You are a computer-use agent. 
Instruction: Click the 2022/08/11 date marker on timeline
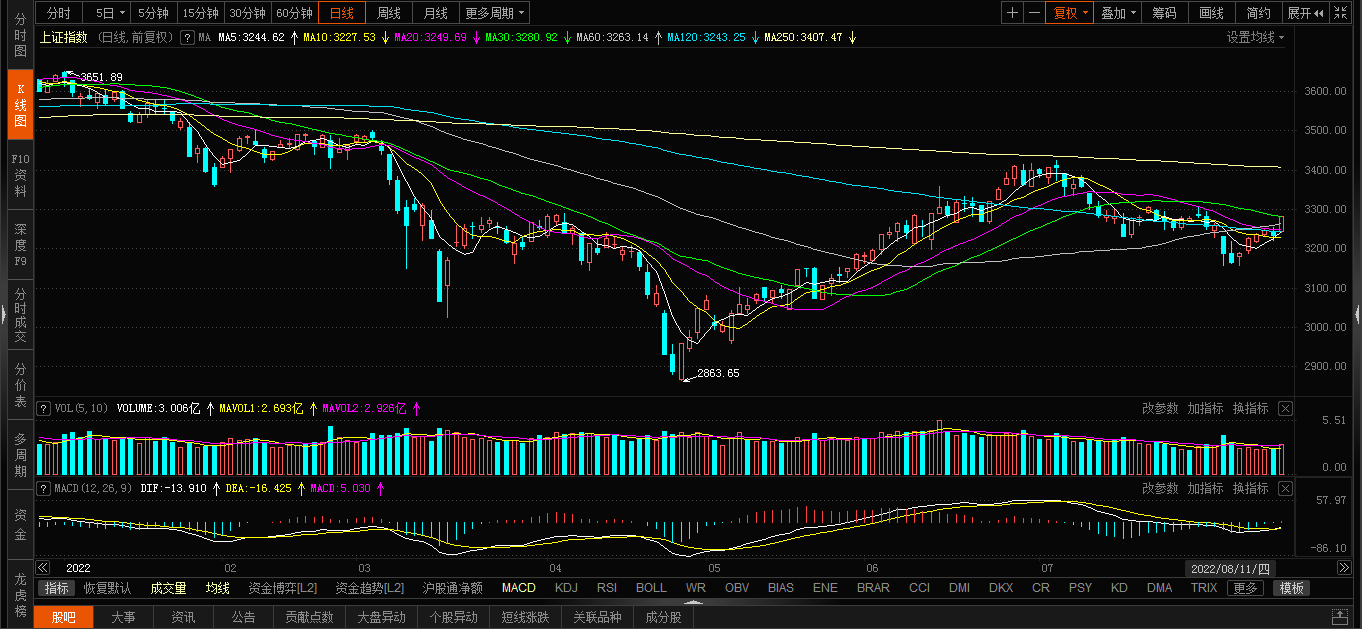(x=1231, y=567)
